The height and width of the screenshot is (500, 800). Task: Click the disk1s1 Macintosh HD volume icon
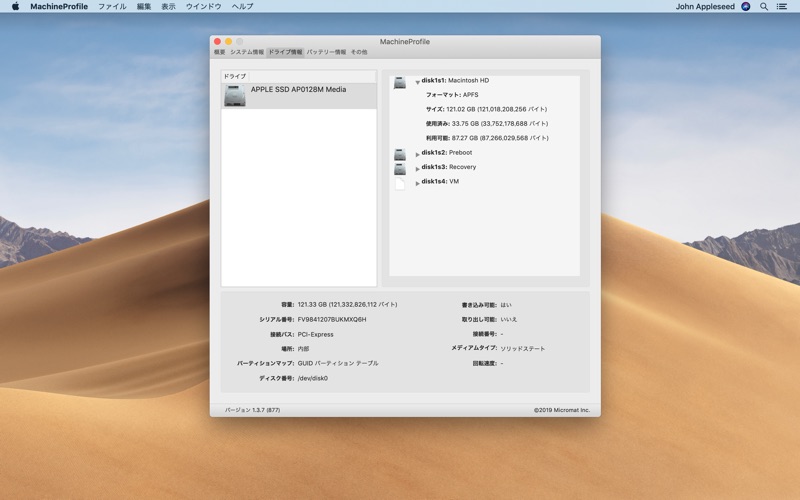[399, 82]
